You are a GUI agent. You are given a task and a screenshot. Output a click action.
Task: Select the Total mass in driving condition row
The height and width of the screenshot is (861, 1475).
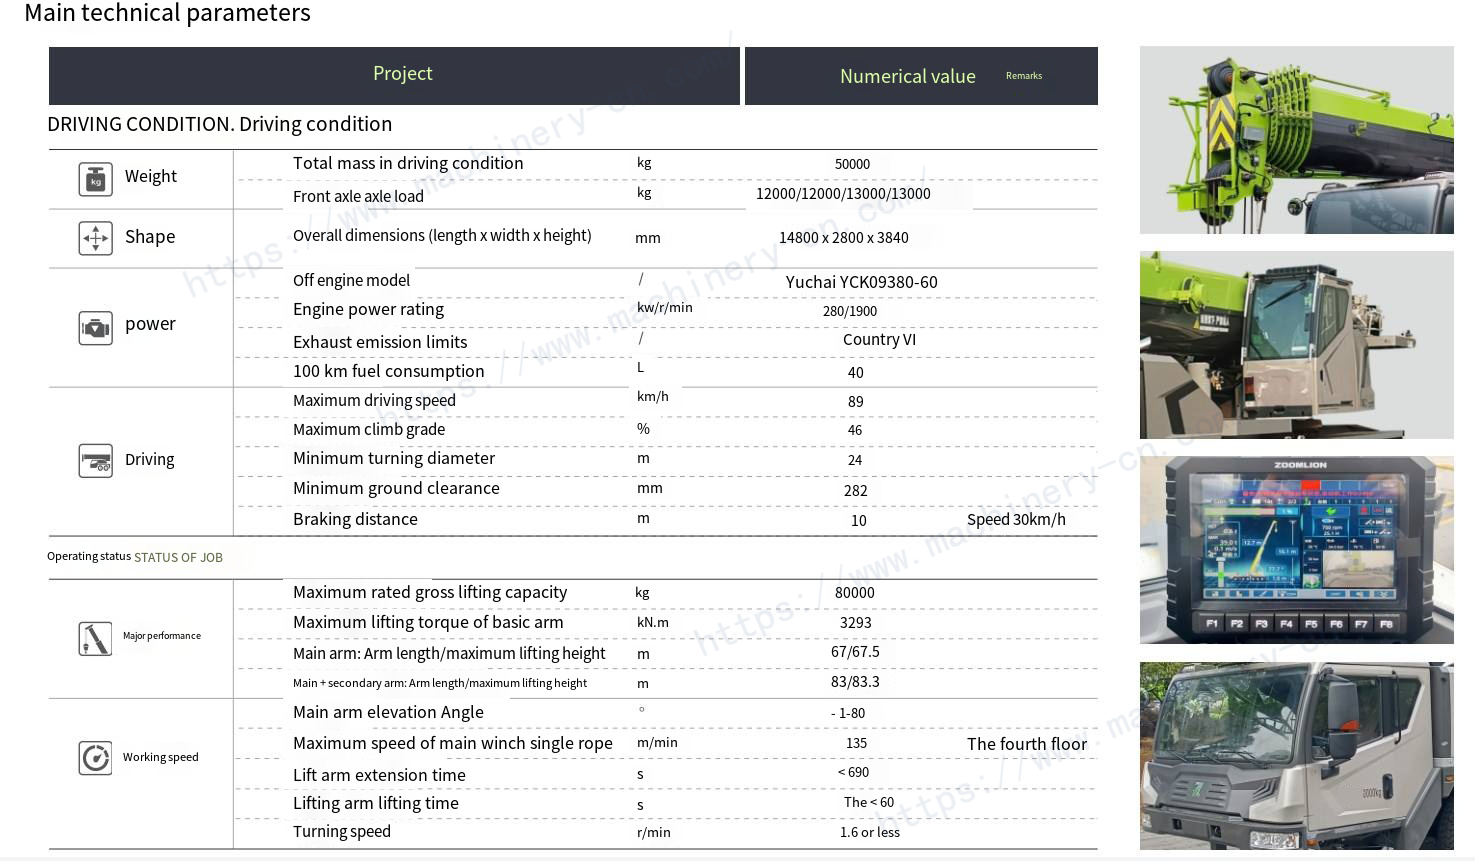[x=665, y=164]
